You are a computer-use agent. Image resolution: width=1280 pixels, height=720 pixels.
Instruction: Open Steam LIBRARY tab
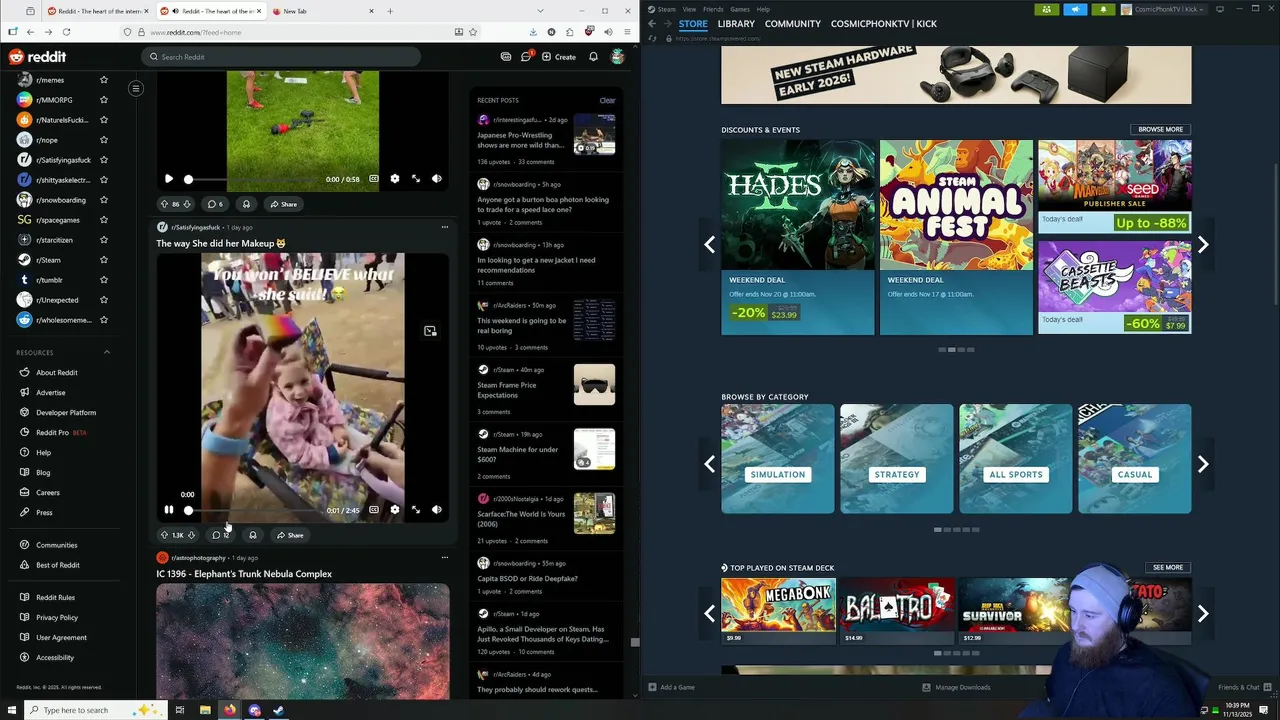click(736, 24)
